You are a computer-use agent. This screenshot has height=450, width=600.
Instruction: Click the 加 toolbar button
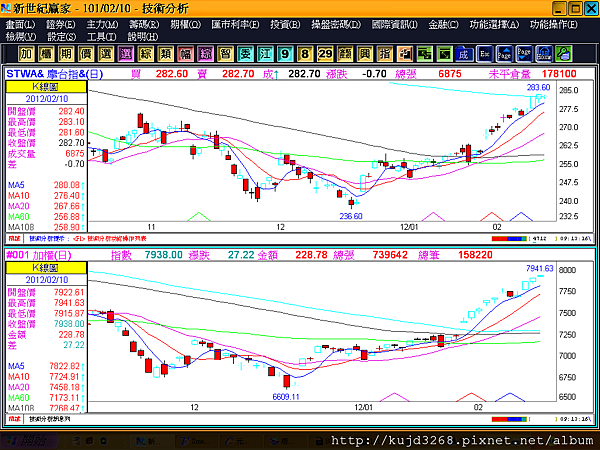26,54
